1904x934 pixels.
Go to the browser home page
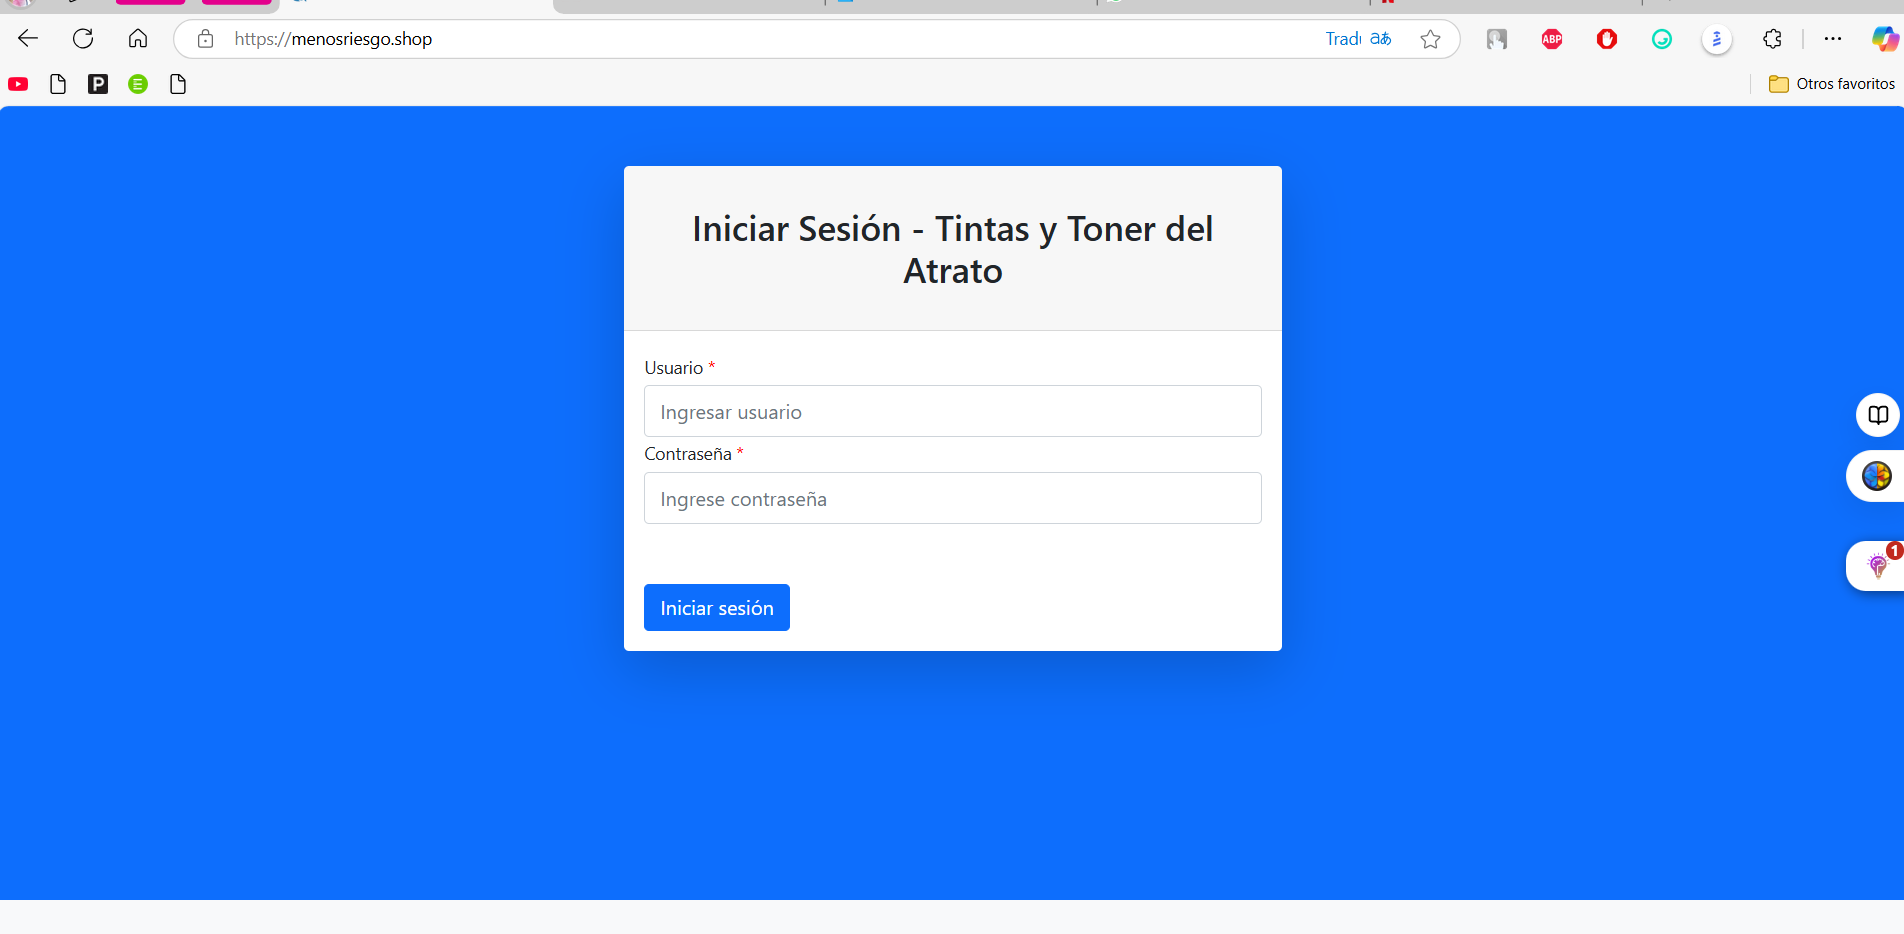137,38
